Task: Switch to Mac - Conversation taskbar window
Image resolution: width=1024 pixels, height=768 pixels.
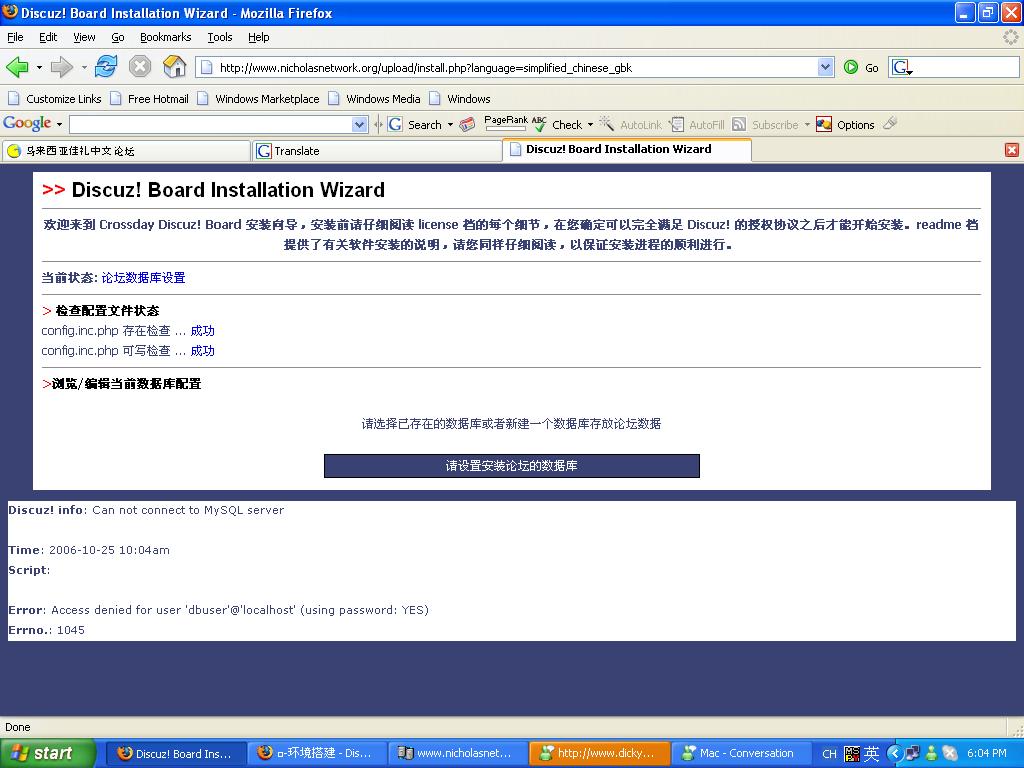Action: 741,753
